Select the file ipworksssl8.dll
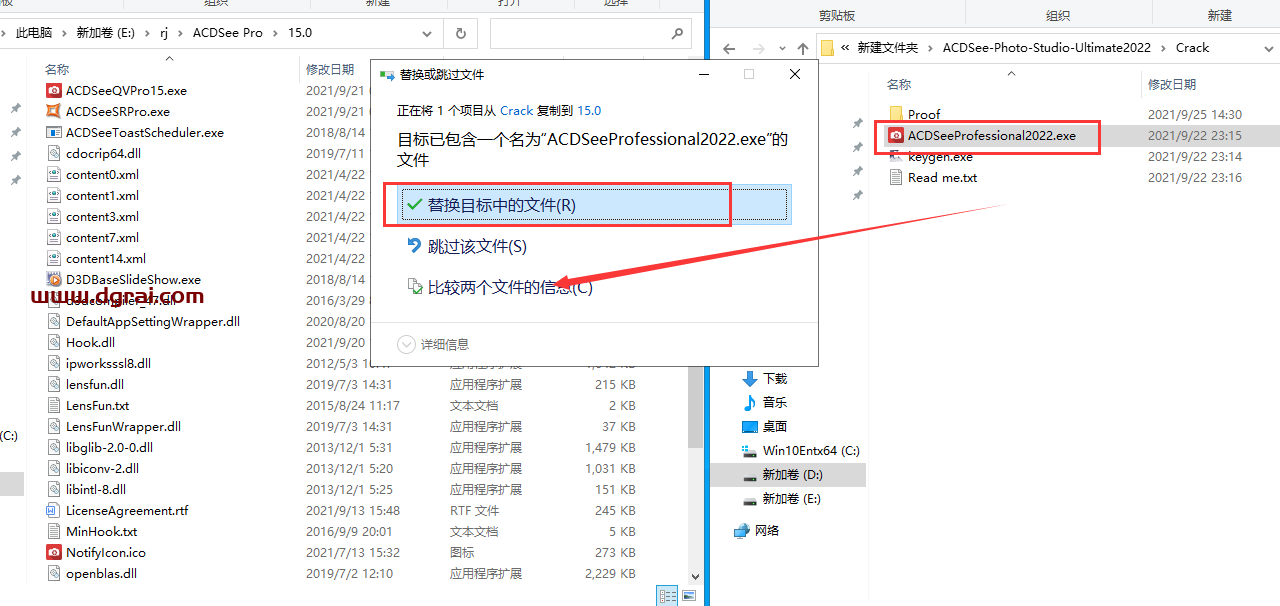The width and height of the screenshot is (1280, 606). [108, 363]
